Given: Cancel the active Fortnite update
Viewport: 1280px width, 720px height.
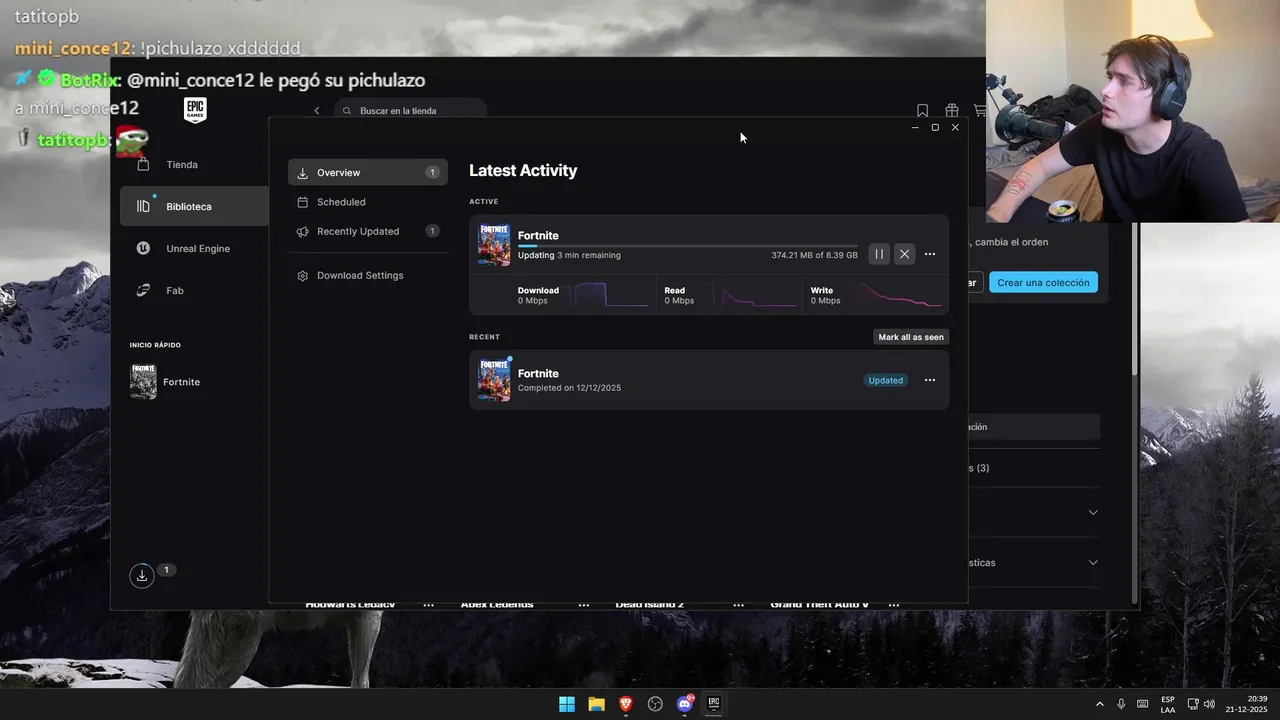Looking at the screenshot, I should (x=904, y=254).
